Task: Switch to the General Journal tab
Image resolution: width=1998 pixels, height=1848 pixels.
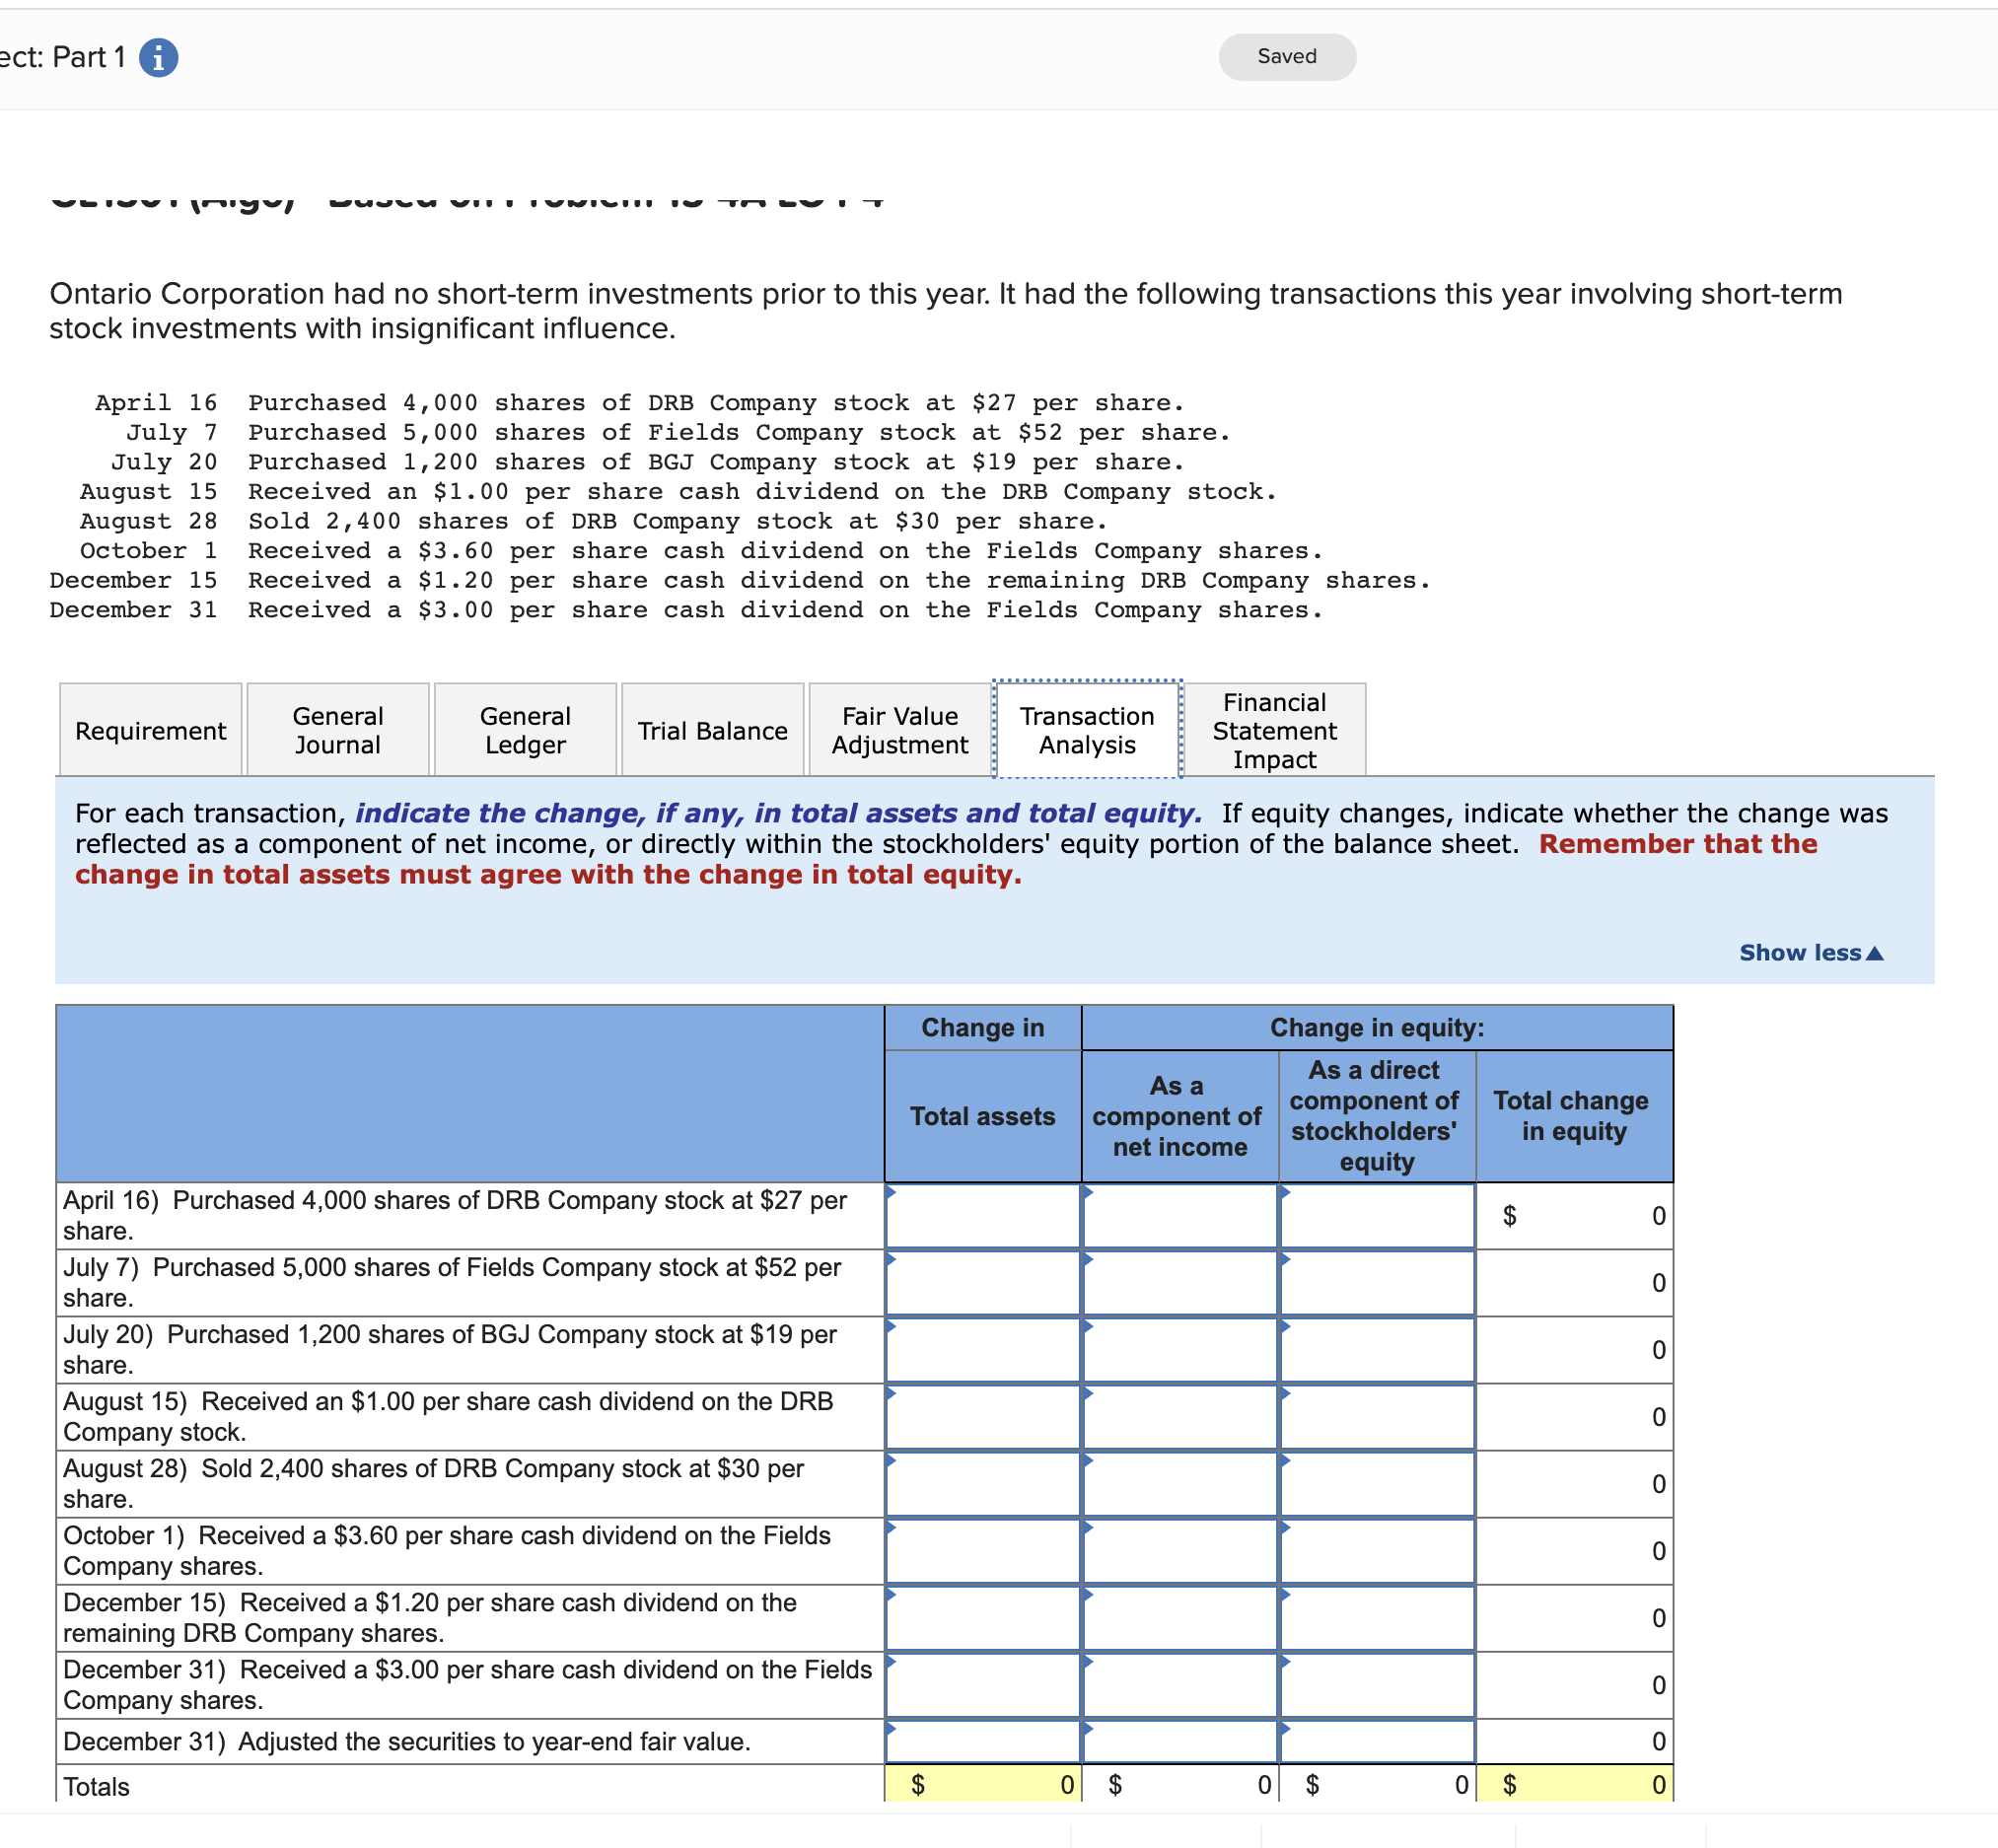Action: (337, 731)
